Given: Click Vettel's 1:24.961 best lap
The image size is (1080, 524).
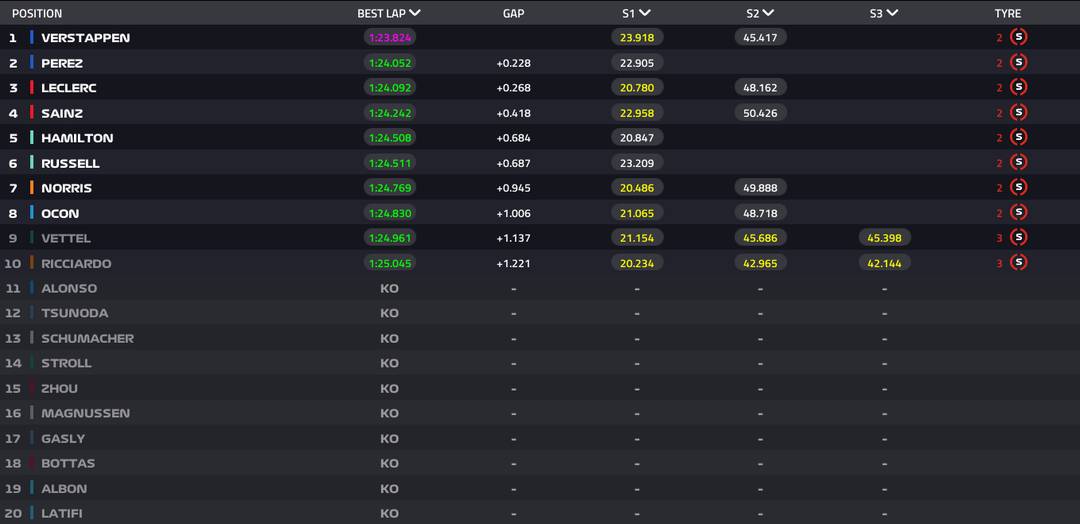Looking at the screenshot, I should pos(390,238).
